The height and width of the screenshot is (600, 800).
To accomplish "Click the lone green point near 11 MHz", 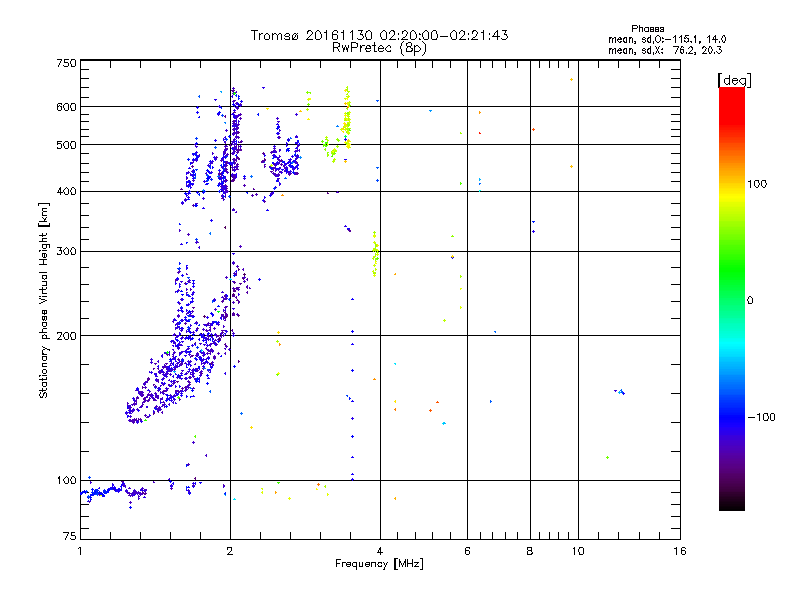I will point(607,458).
